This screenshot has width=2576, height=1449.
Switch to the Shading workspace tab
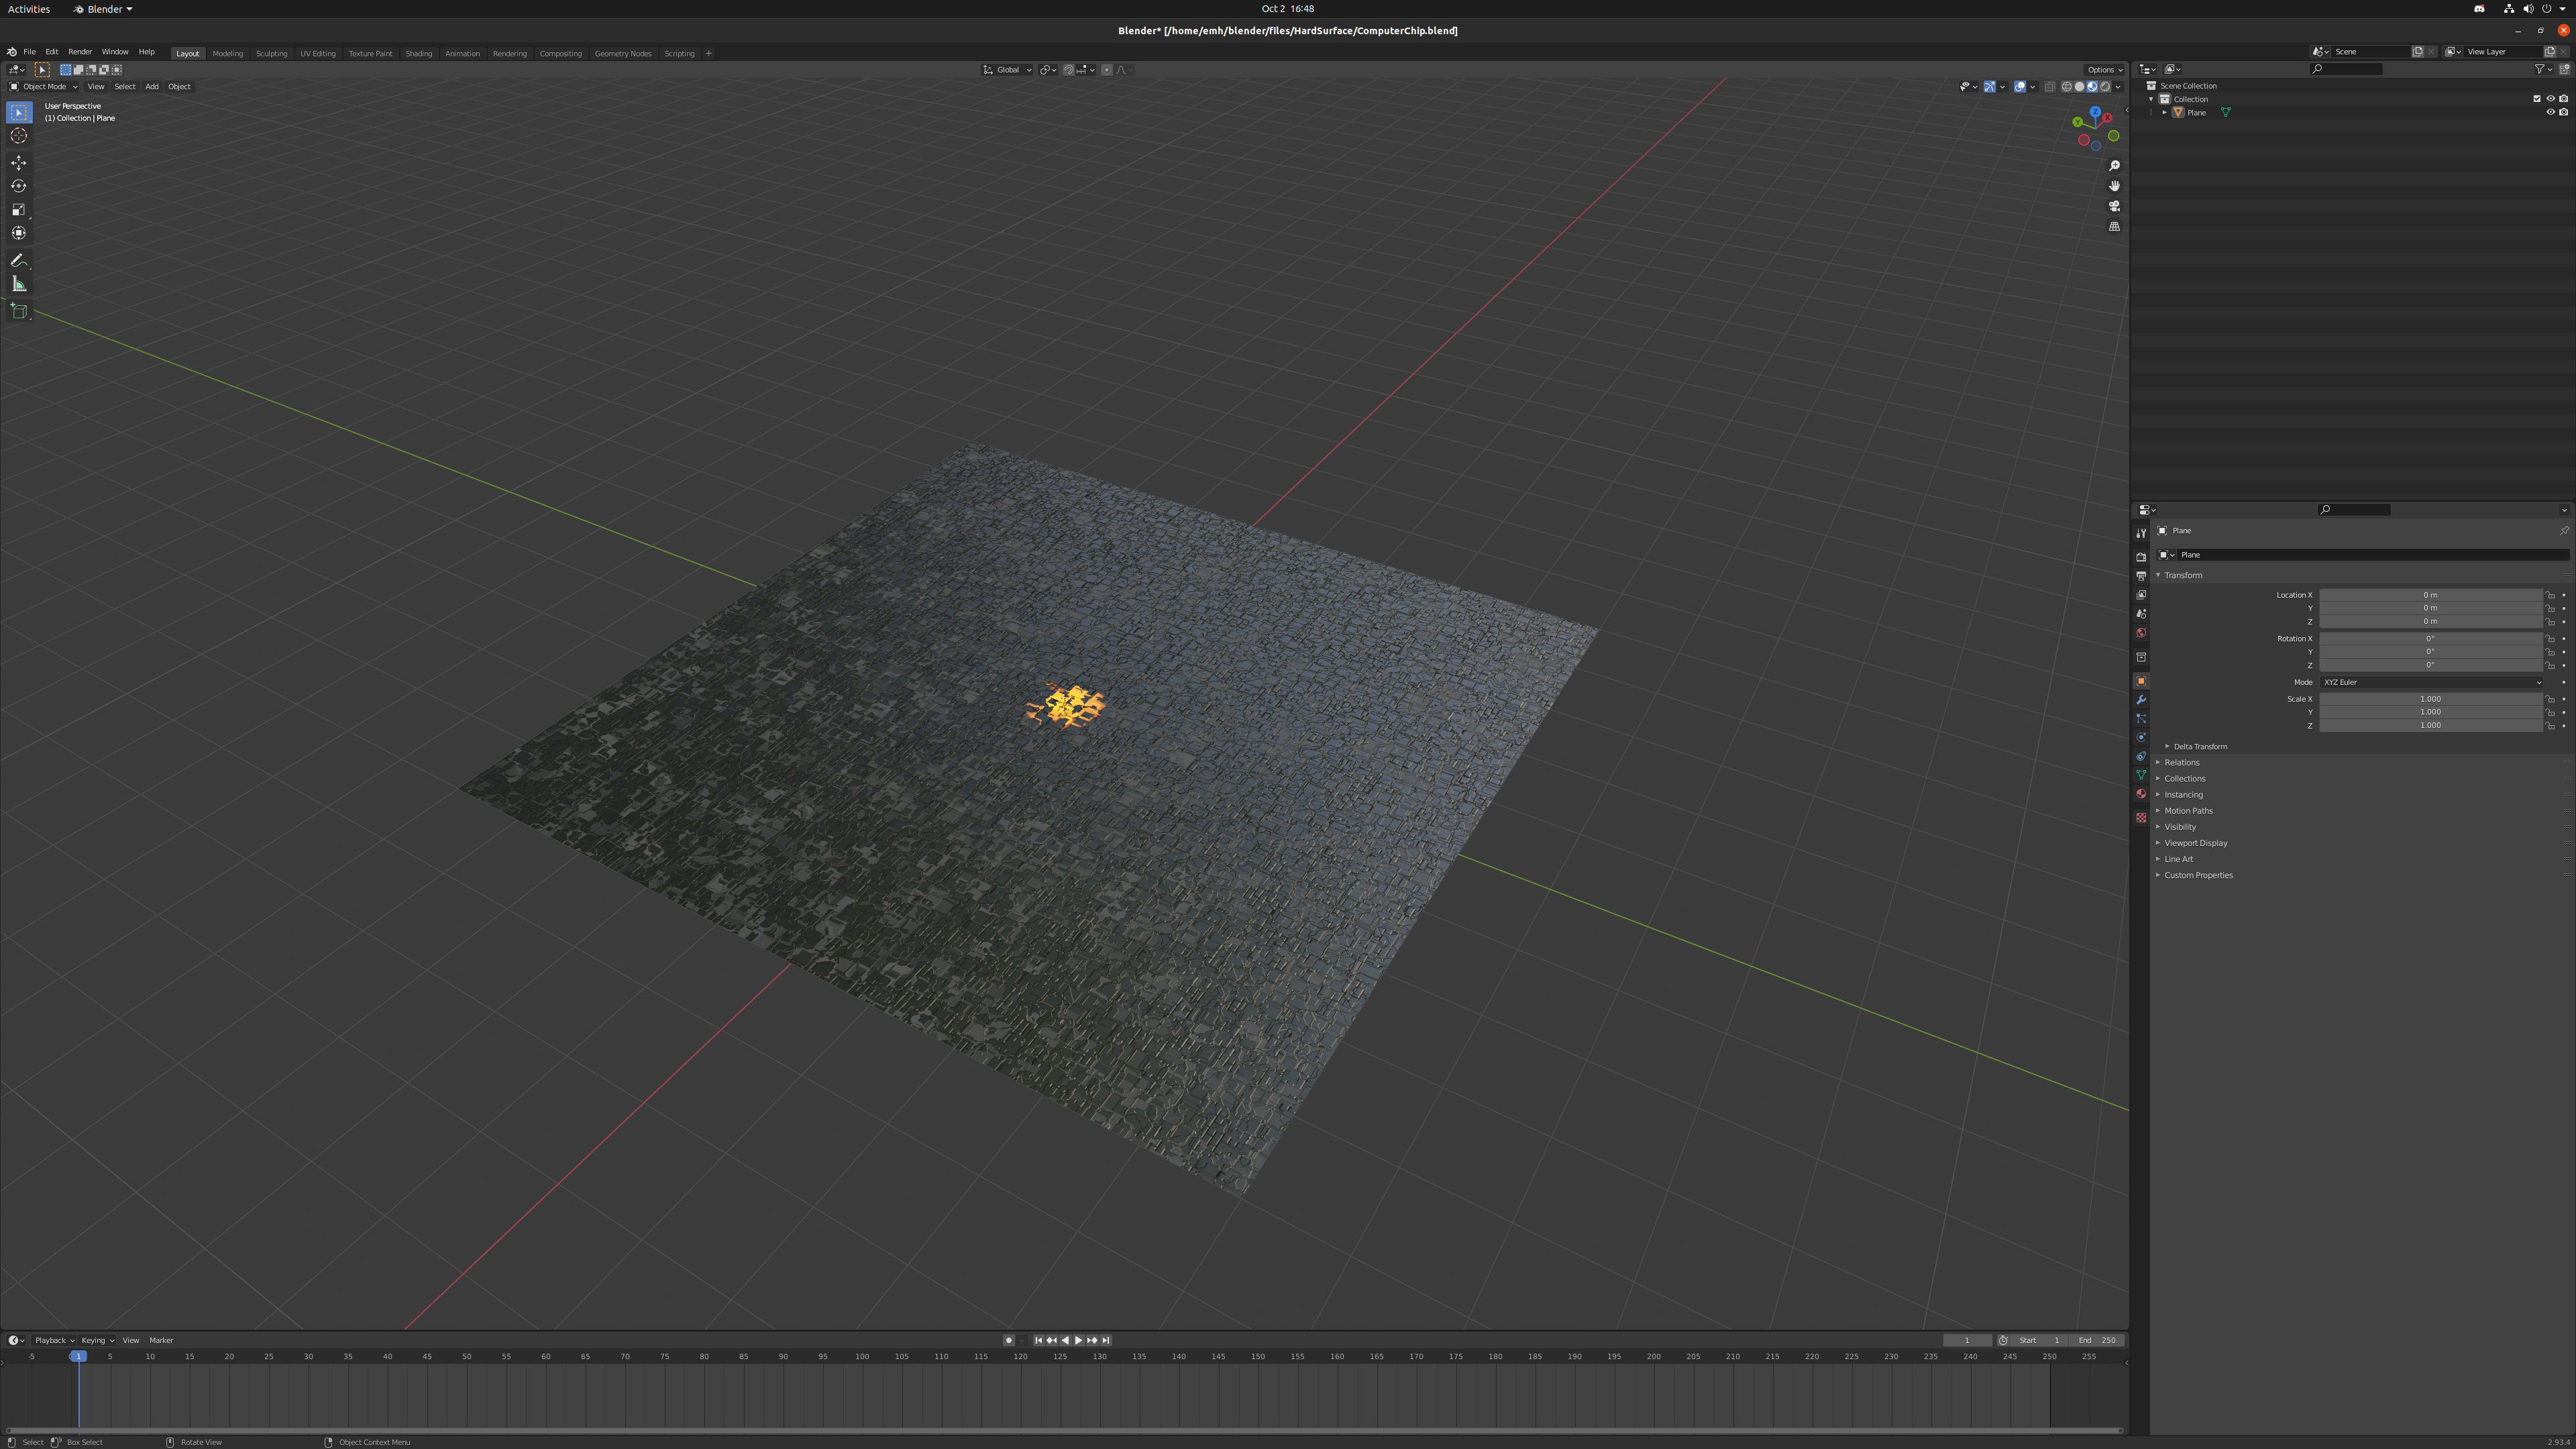click(418, 54)
